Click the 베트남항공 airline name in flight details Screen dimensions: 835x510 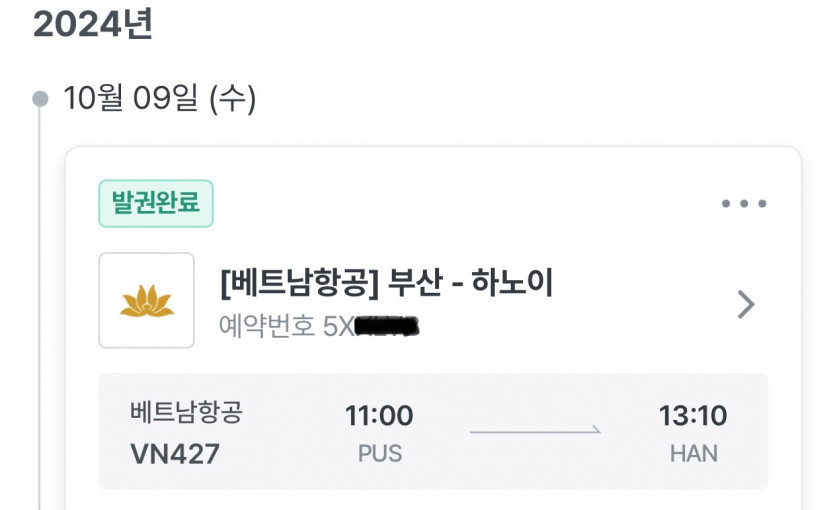point(187,413)
